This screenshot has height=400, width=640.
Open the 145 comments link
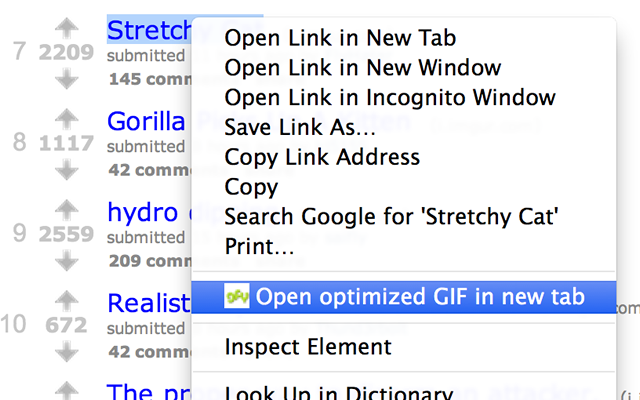[x=150, y=79]
